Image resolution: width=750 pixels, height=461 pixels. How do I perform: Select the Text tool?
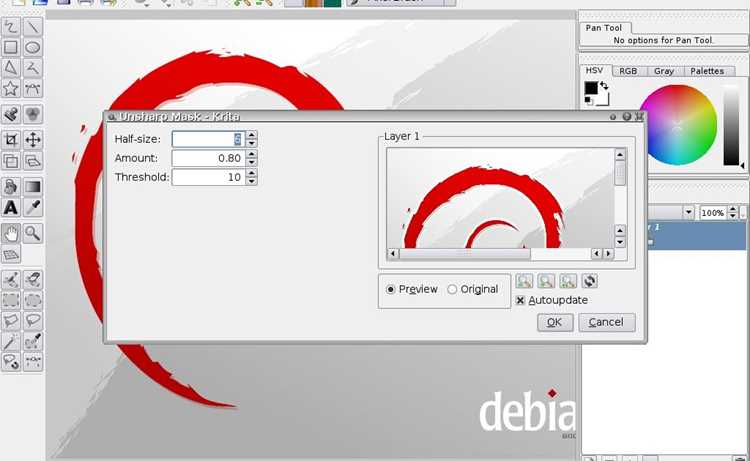click(x=11, y=208)
